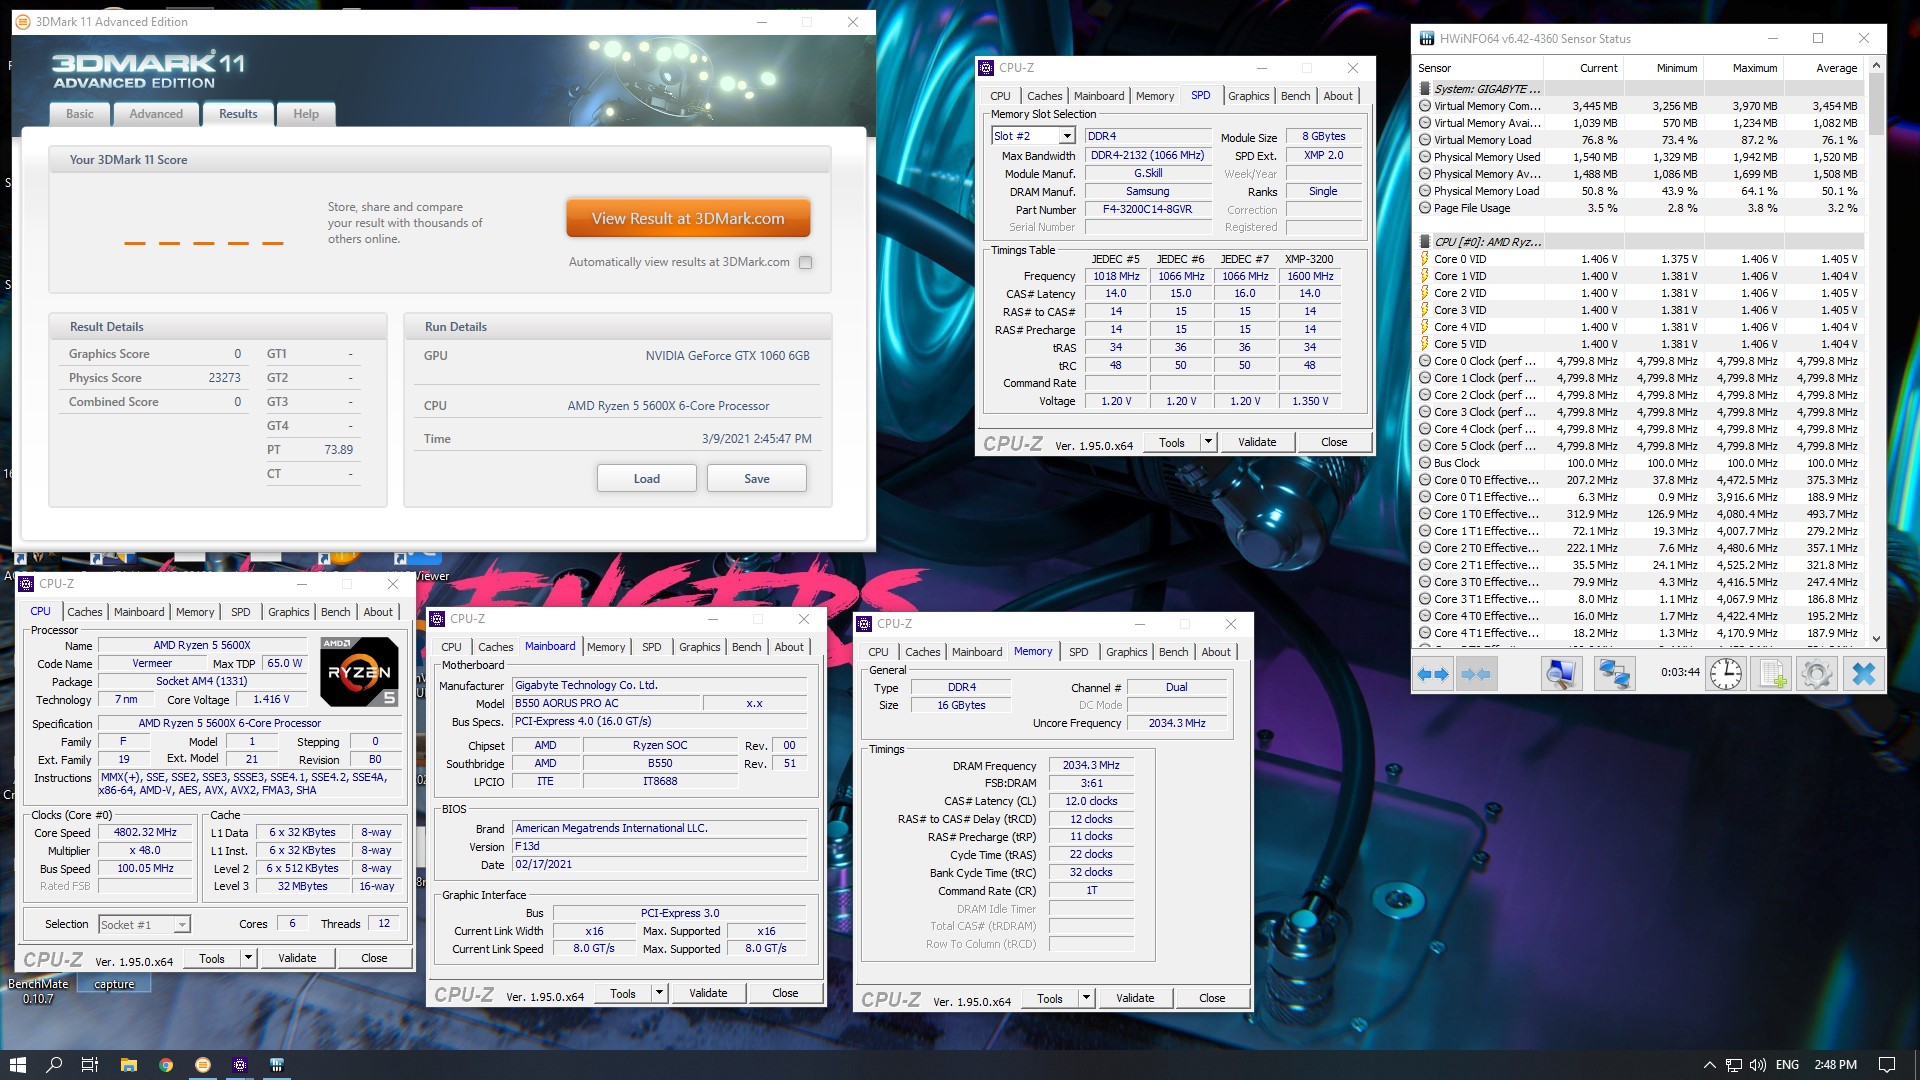Collapse System GIGABYTE sensor group
This screenshot has height=1080, width=1920.
pyautogui.click(x=1425, y=89)
